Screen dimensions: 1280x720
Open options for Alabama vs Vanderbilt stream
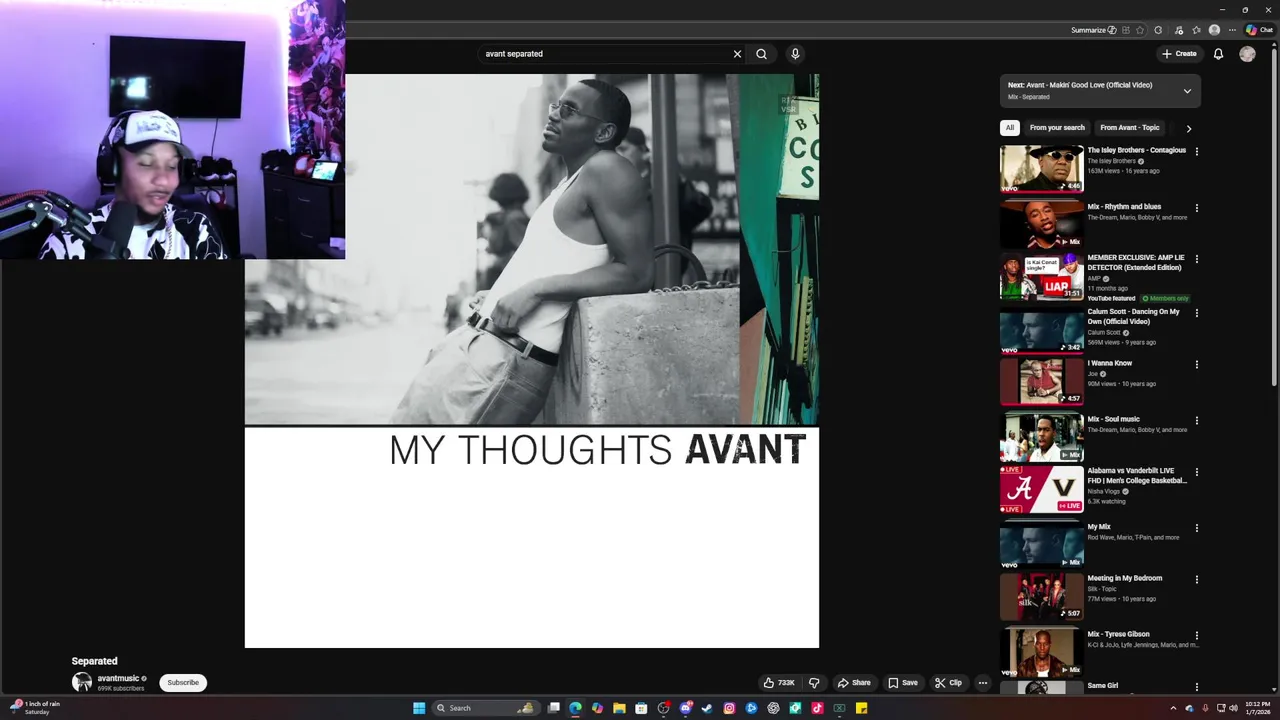(x=1196, y=472)
